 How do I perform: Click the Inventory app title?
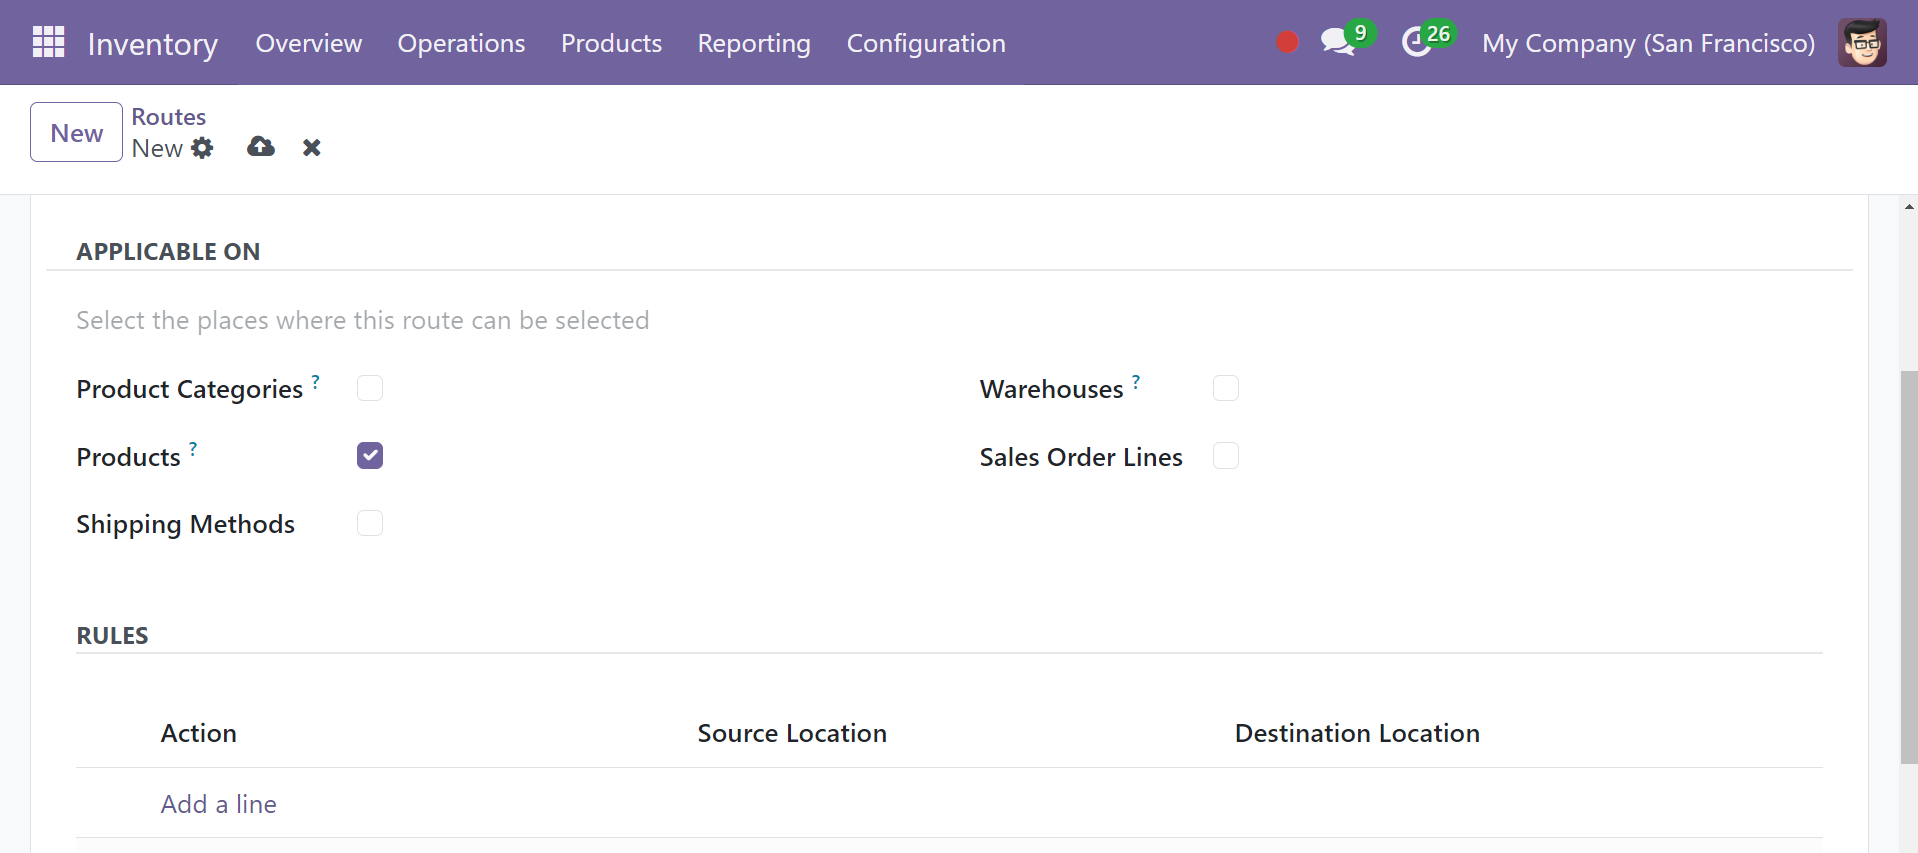pos(153,44)
